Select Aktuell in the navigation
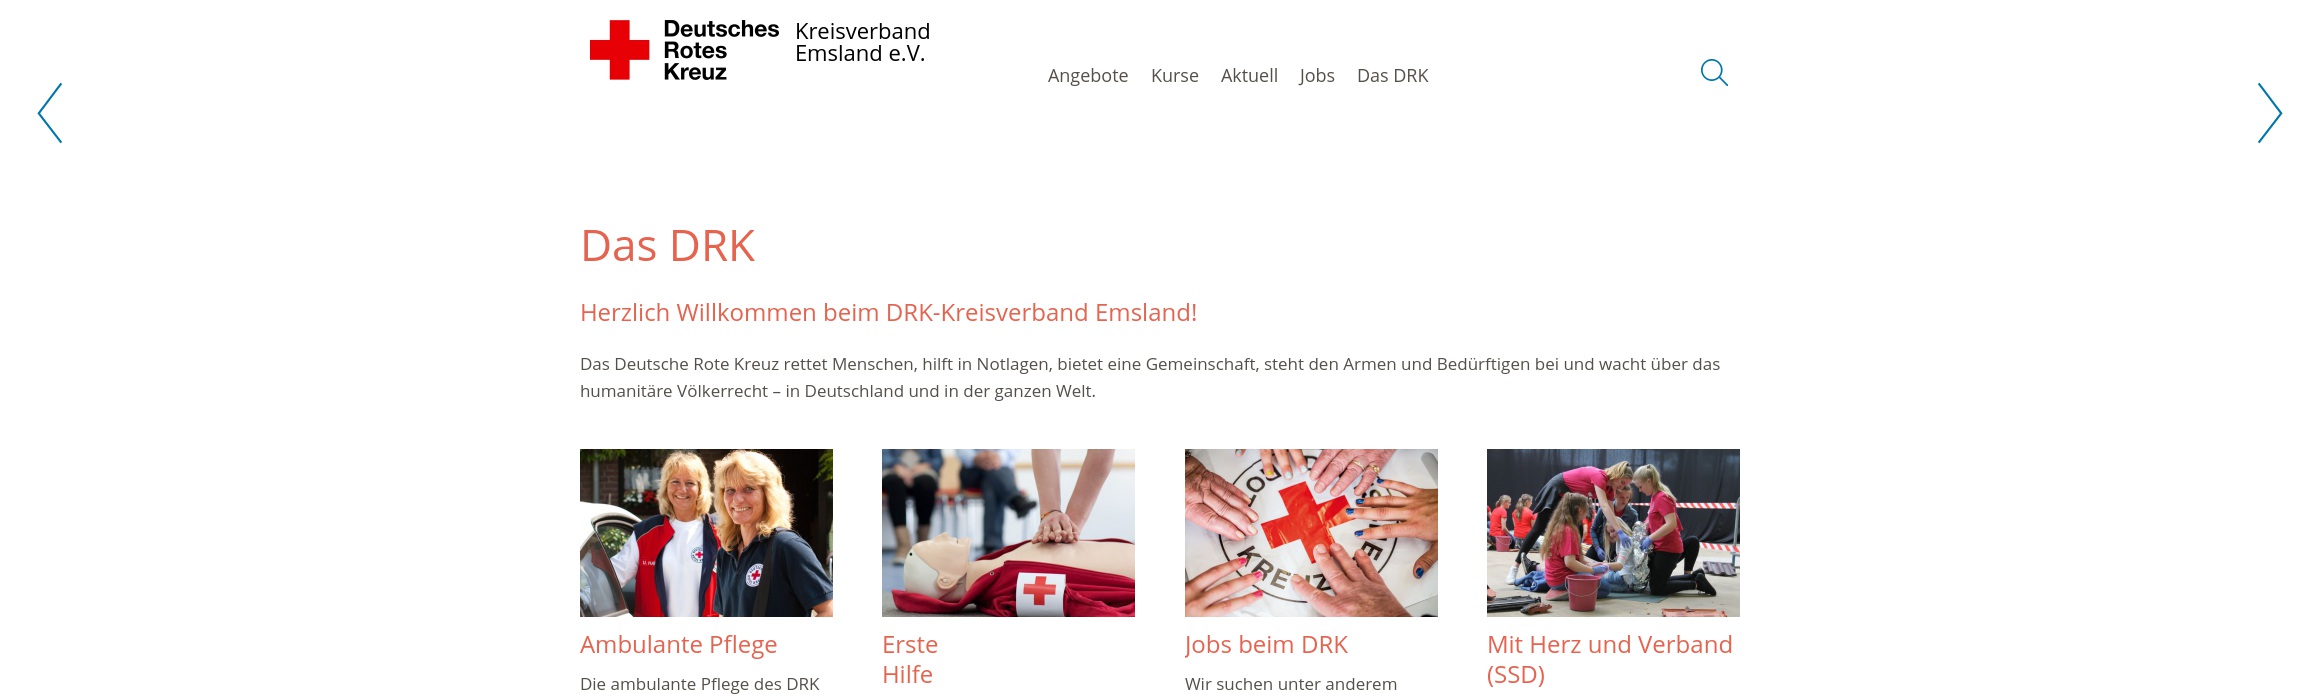 pos(1249,76)
